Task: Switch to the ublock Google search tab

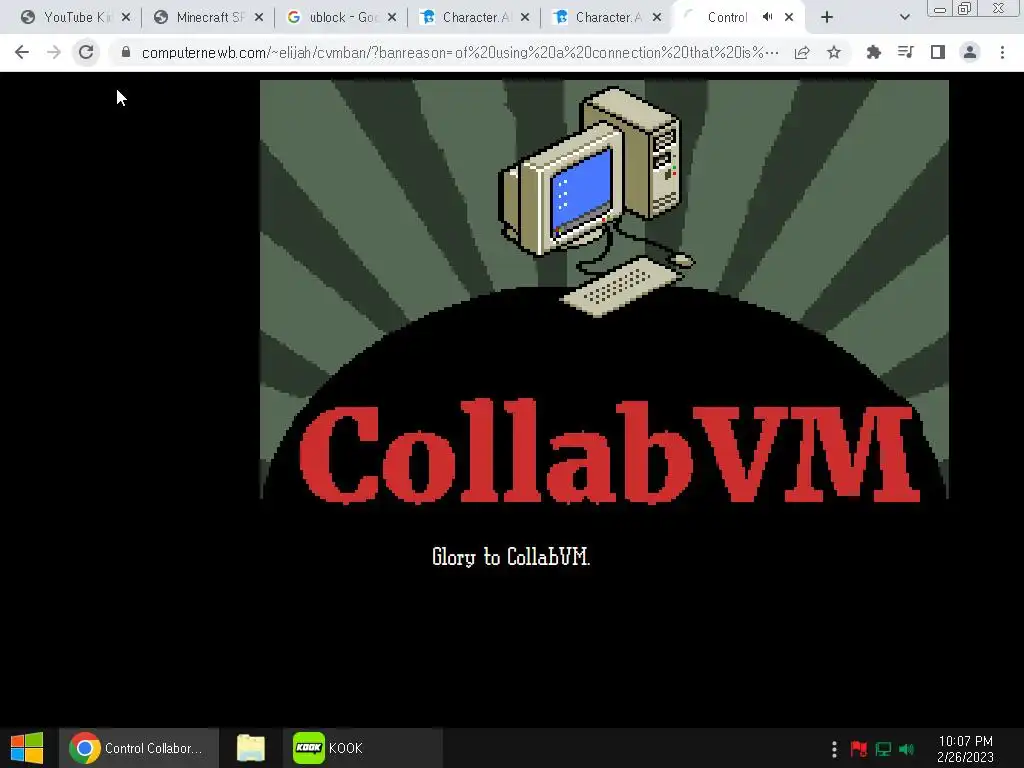Action: pos(334,17)
